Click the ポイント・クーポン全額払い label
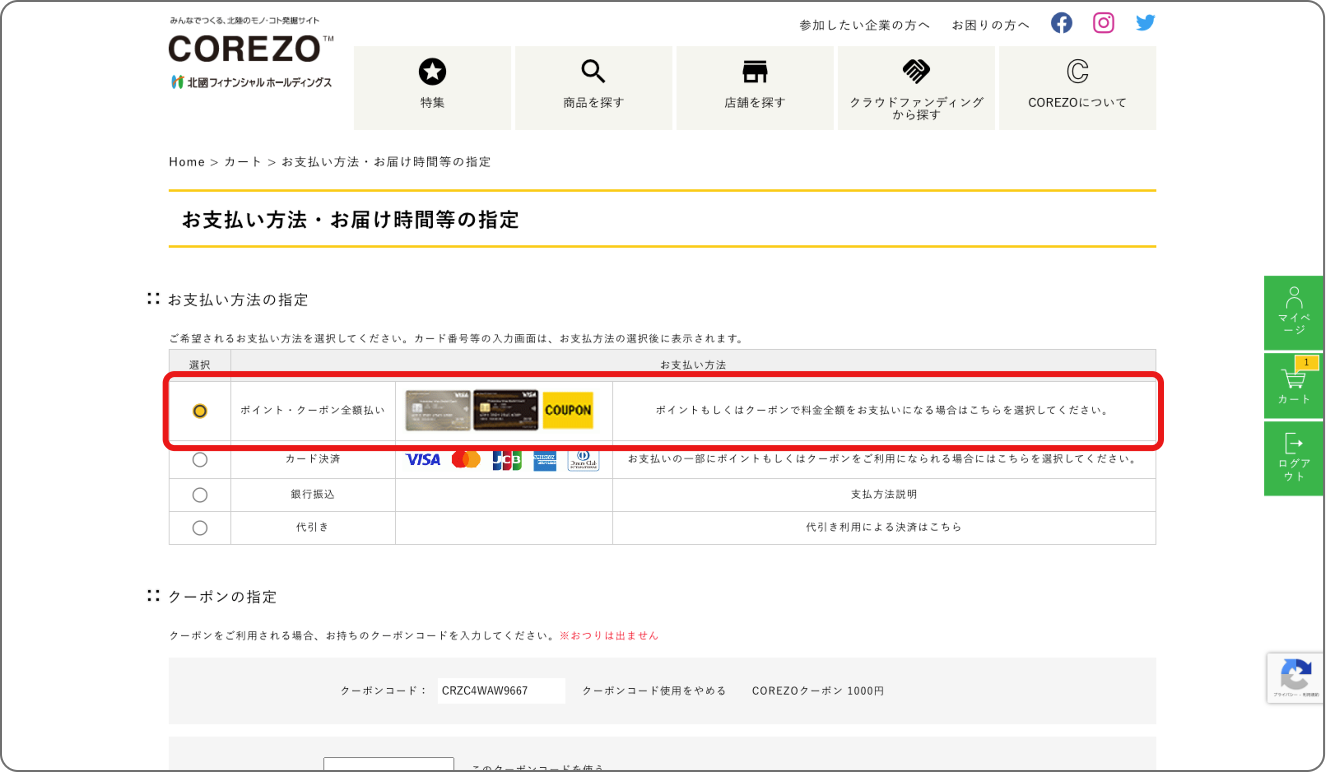Image resolution: width=1326 pixels, height=772 pixels. pos(312,411)
